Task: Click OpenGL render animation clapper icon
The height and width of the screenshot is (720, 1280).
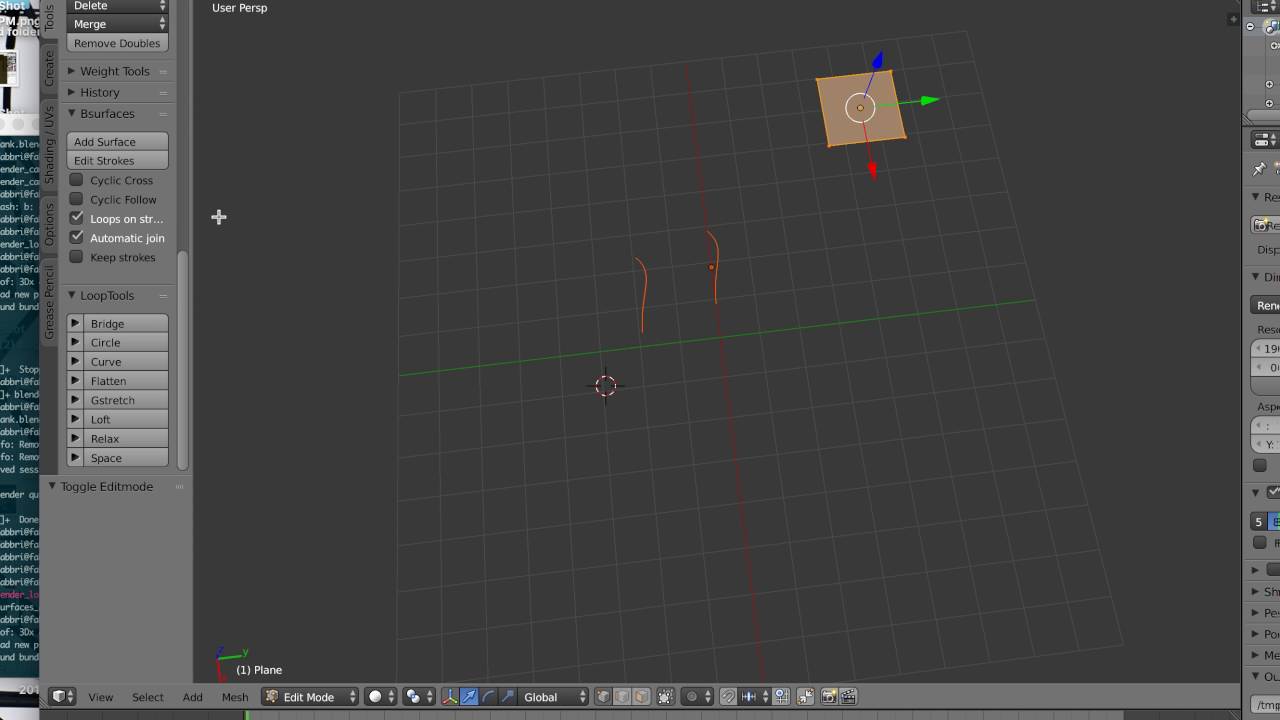Action: tap(848, 697)
